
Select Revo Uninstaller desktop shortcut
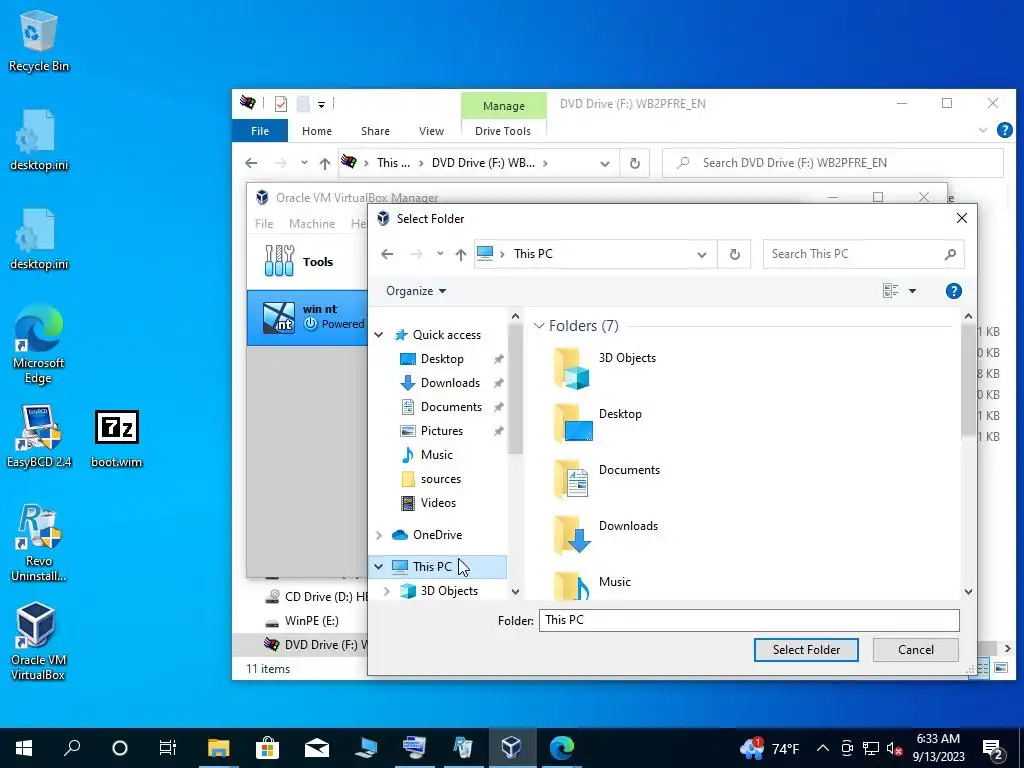click(x=39, y=543)
